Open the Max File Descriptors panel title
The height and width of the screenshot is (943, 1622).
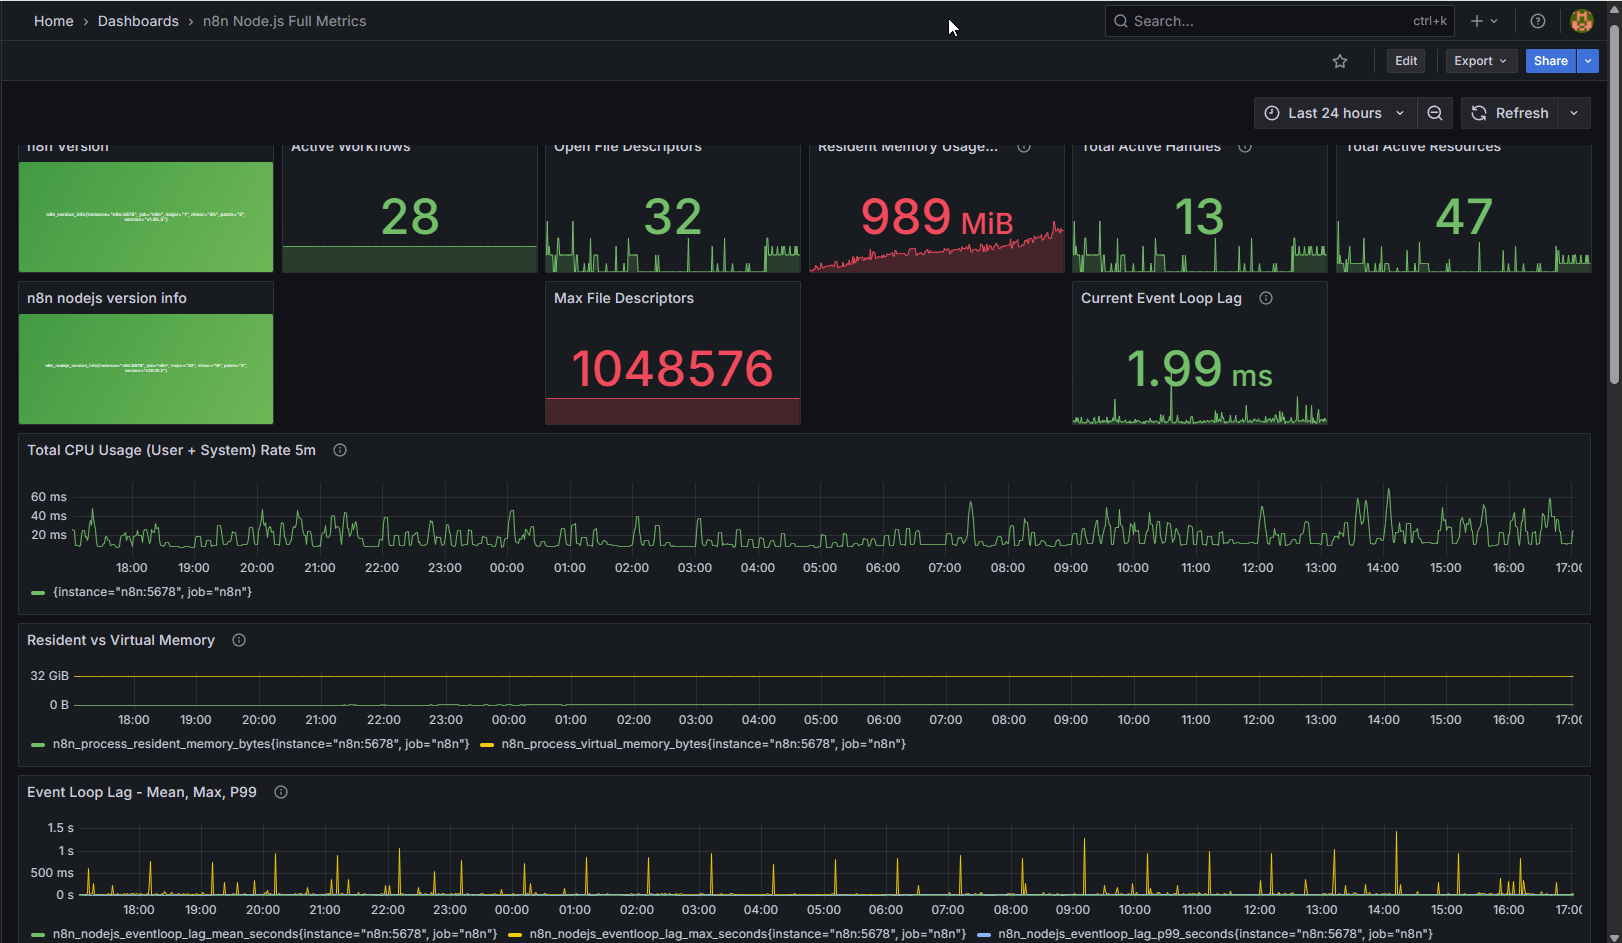click(624, 298)
